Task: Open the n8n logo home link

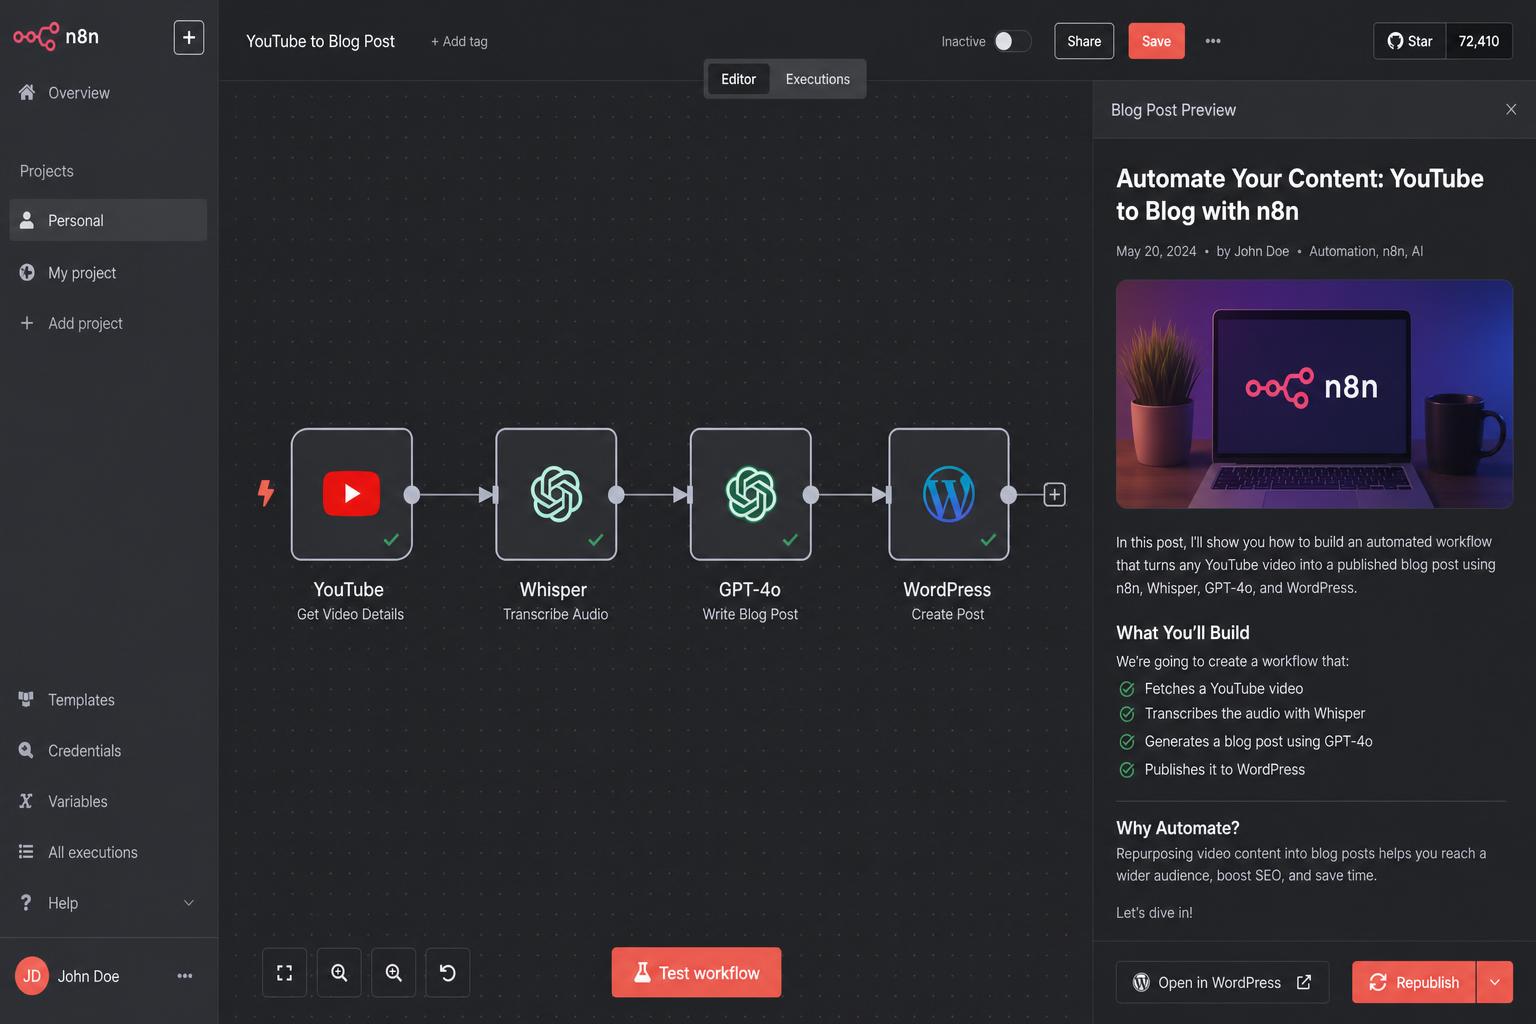Action: pos(56,37)
